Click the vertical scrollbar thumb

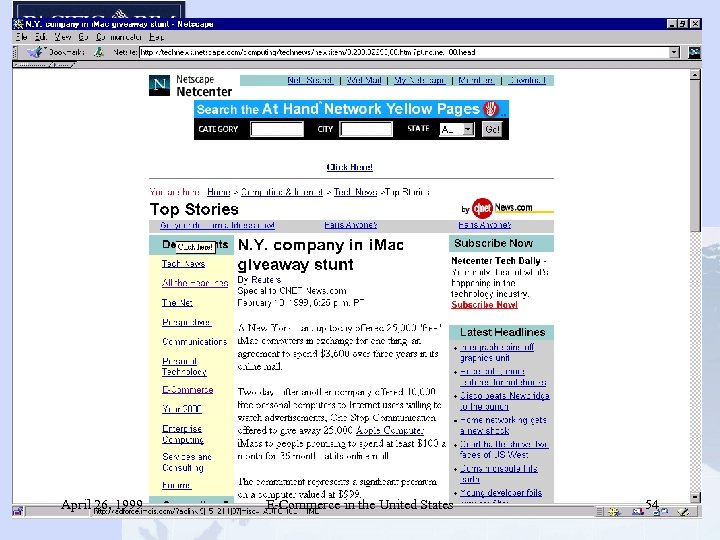695,156
